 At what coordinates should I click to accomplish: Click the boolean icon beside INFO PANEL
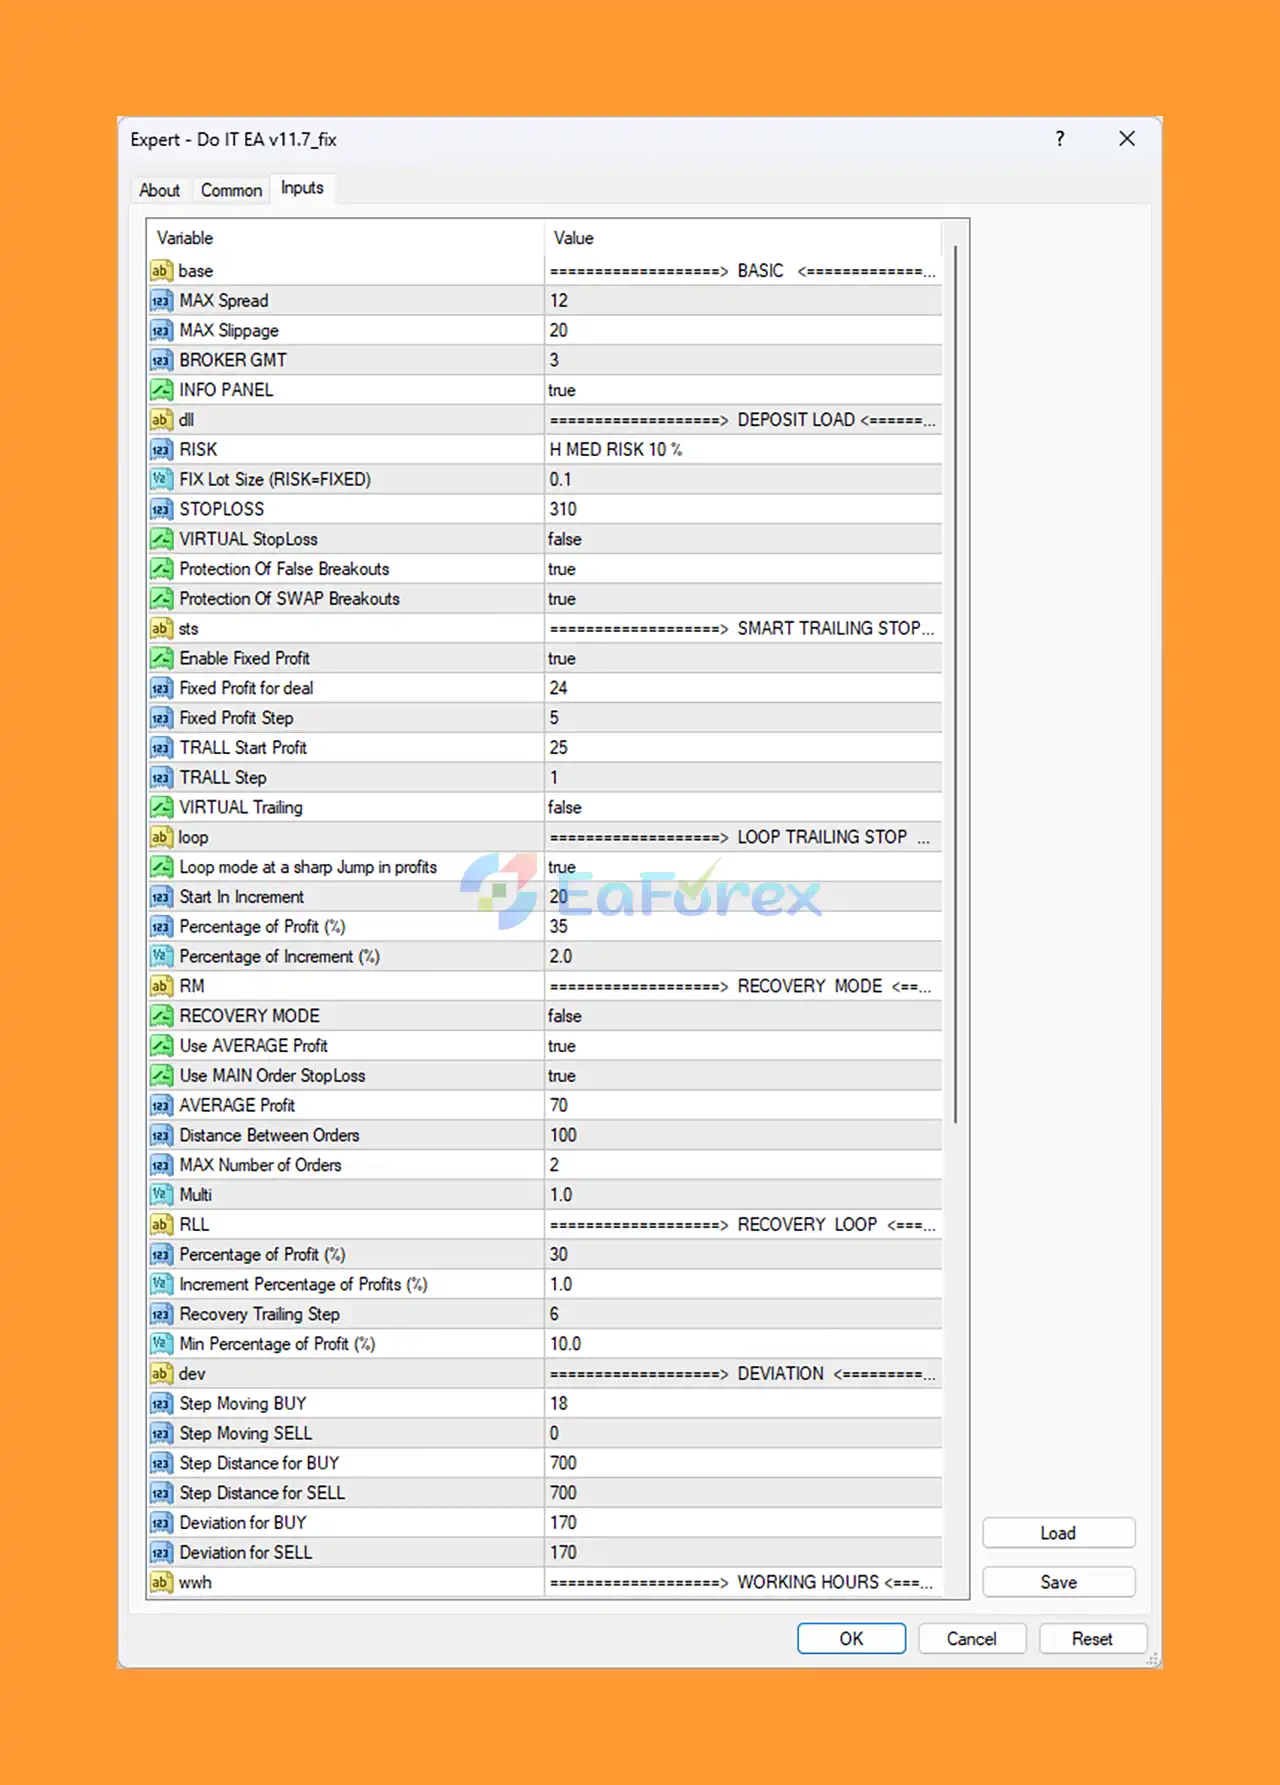tap(161, 390)
